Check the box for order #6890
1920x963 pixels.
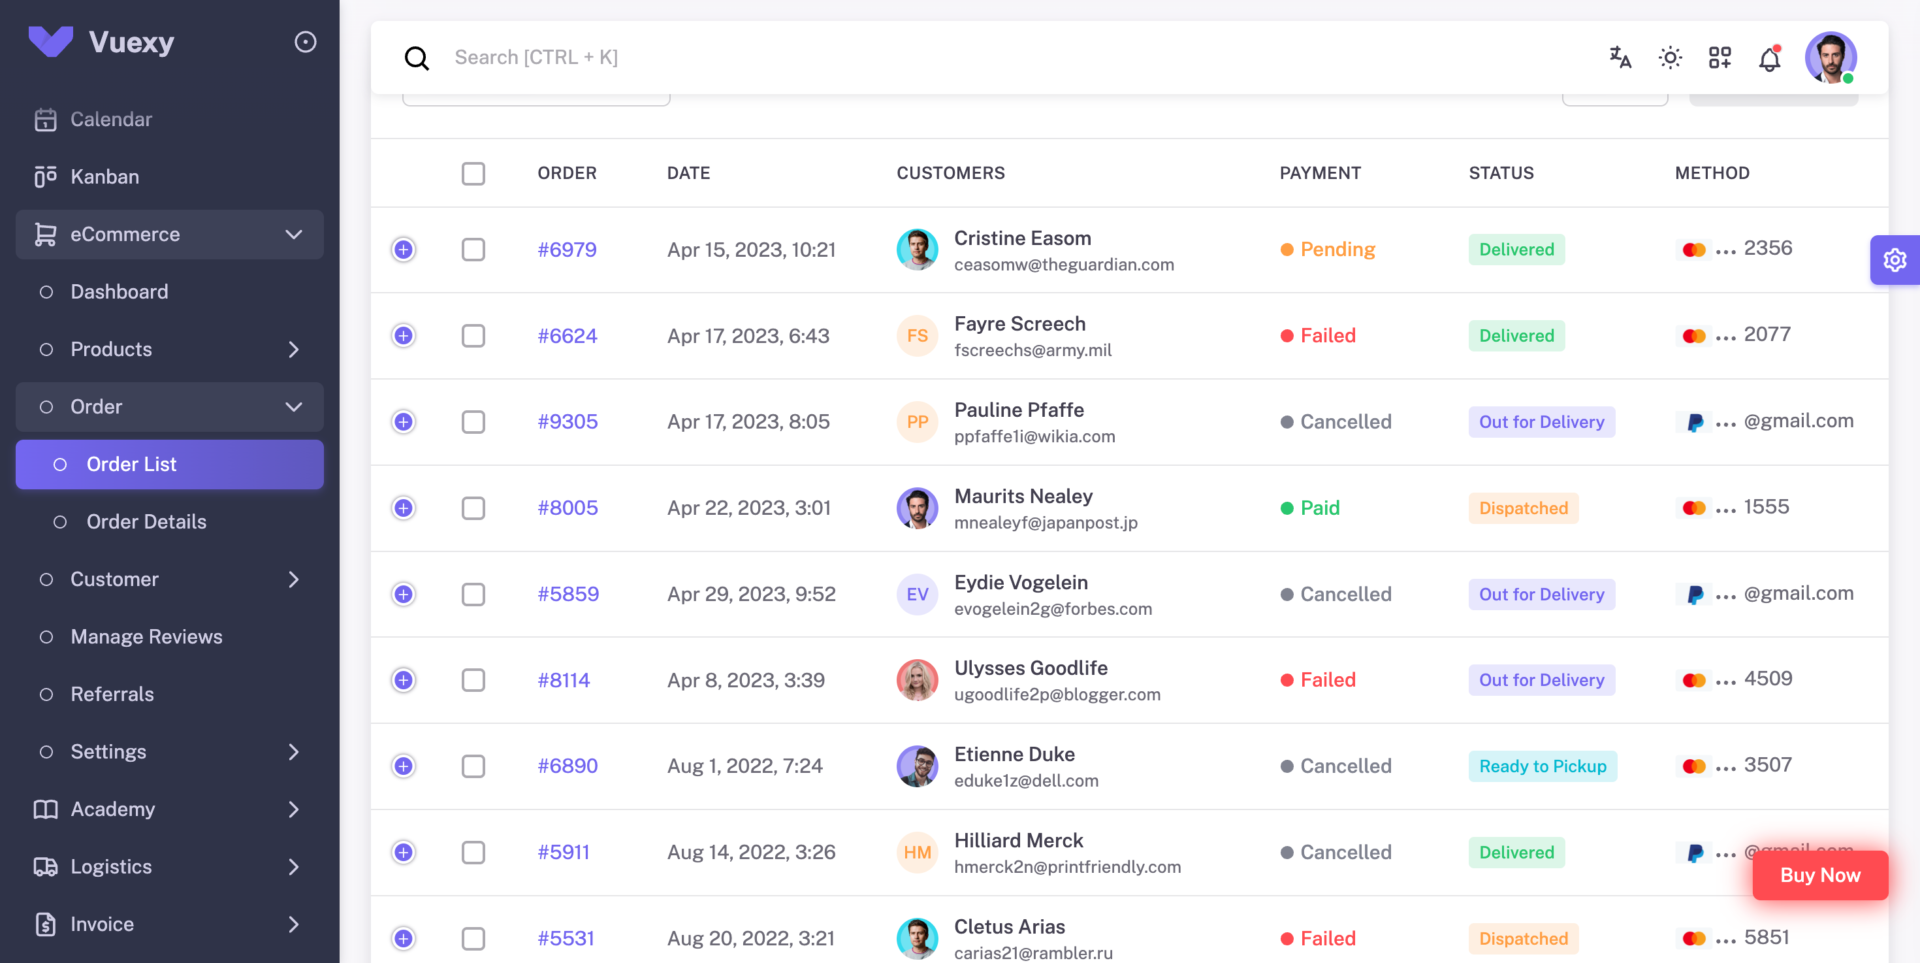(474, 766)
